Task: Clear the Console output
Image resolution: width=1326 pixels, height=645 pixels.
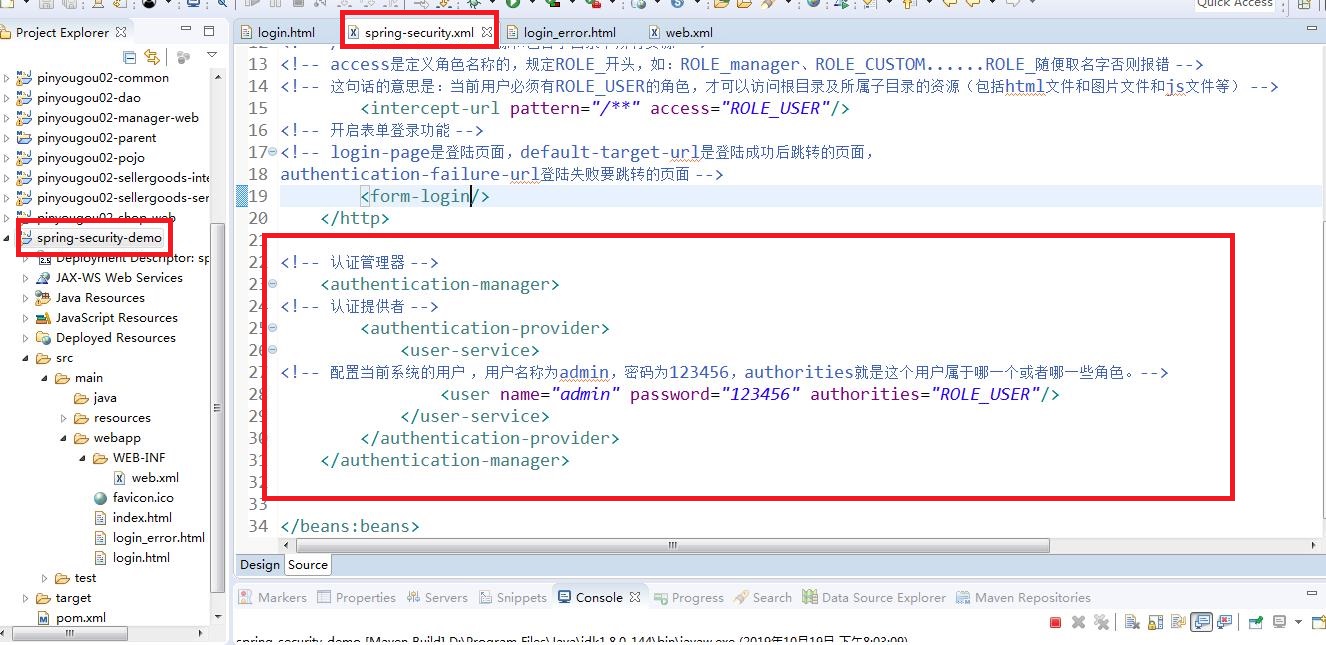Action: click(x=1131, y=622)
